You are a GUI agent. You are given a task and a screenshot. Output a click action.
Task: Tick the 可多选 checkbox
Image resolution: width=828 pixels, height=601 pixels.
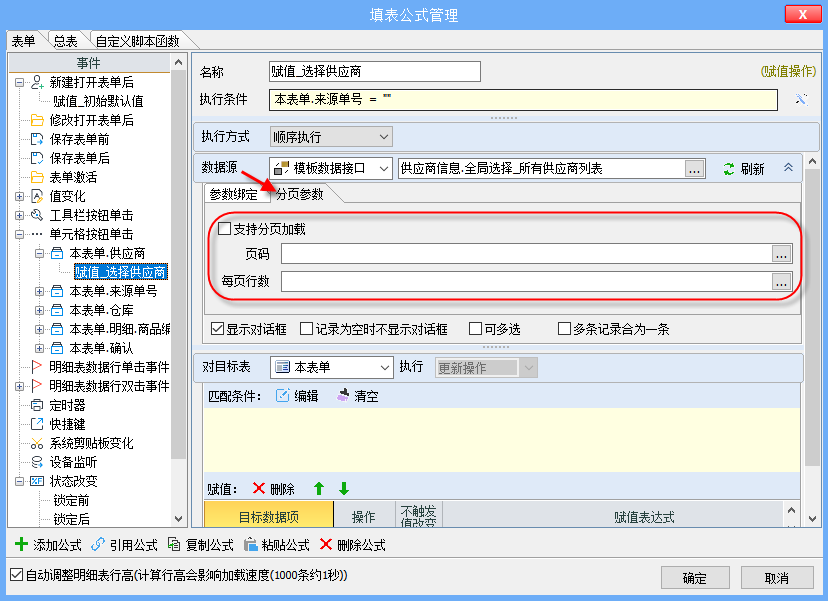(475, 329)
